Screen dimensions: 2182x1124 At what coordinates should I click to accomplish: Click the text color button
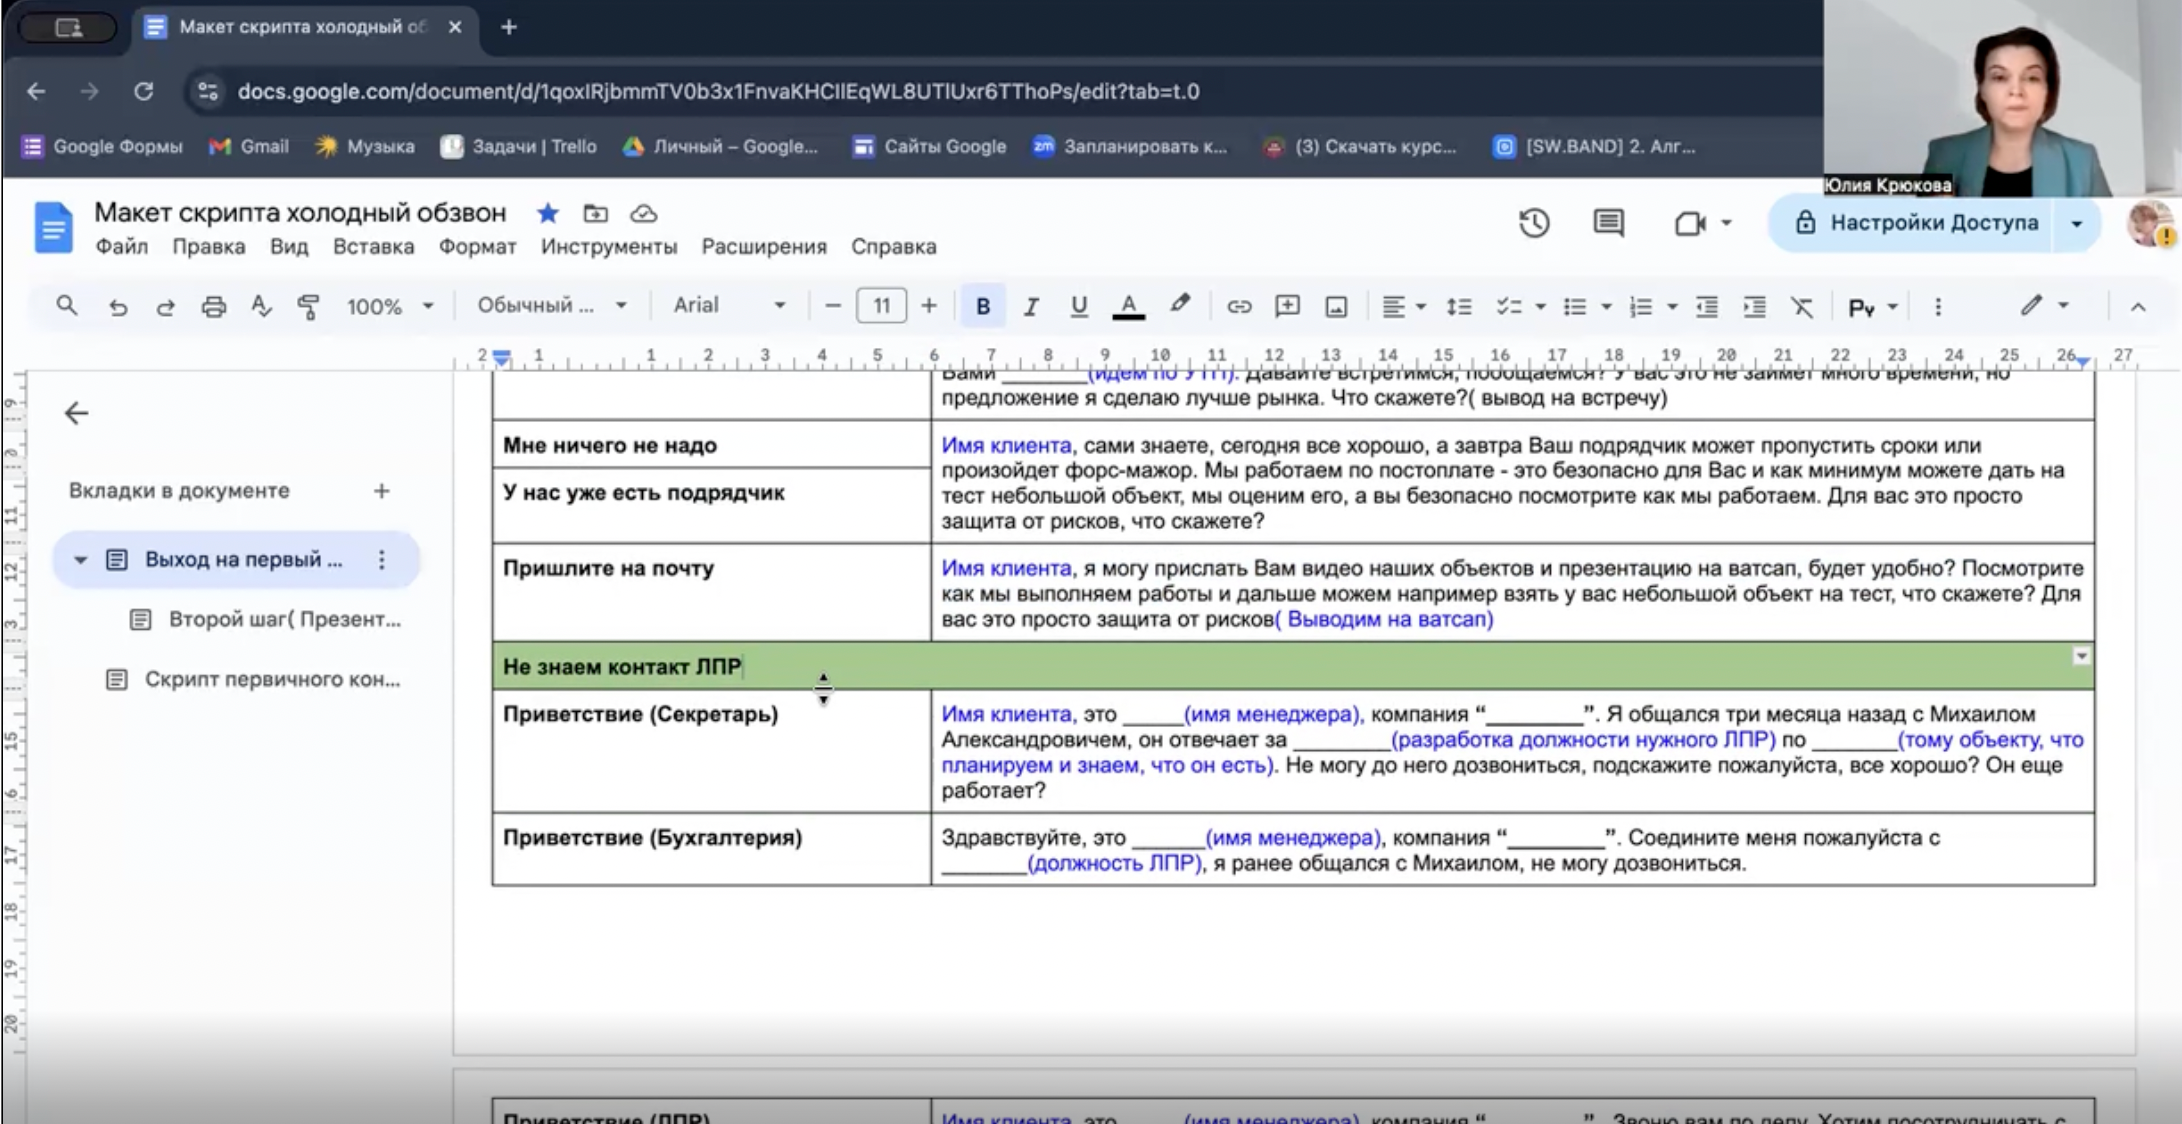pyautogui.click(x=1128, y=306)
